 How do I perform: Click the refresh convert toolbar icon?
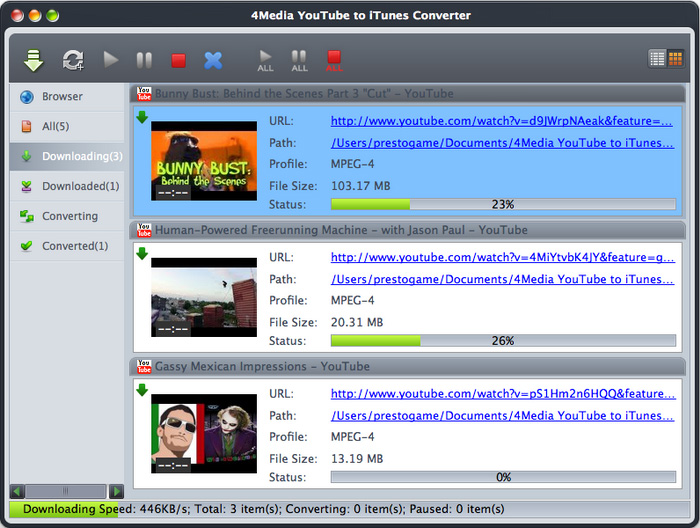[x=72, y=60]
